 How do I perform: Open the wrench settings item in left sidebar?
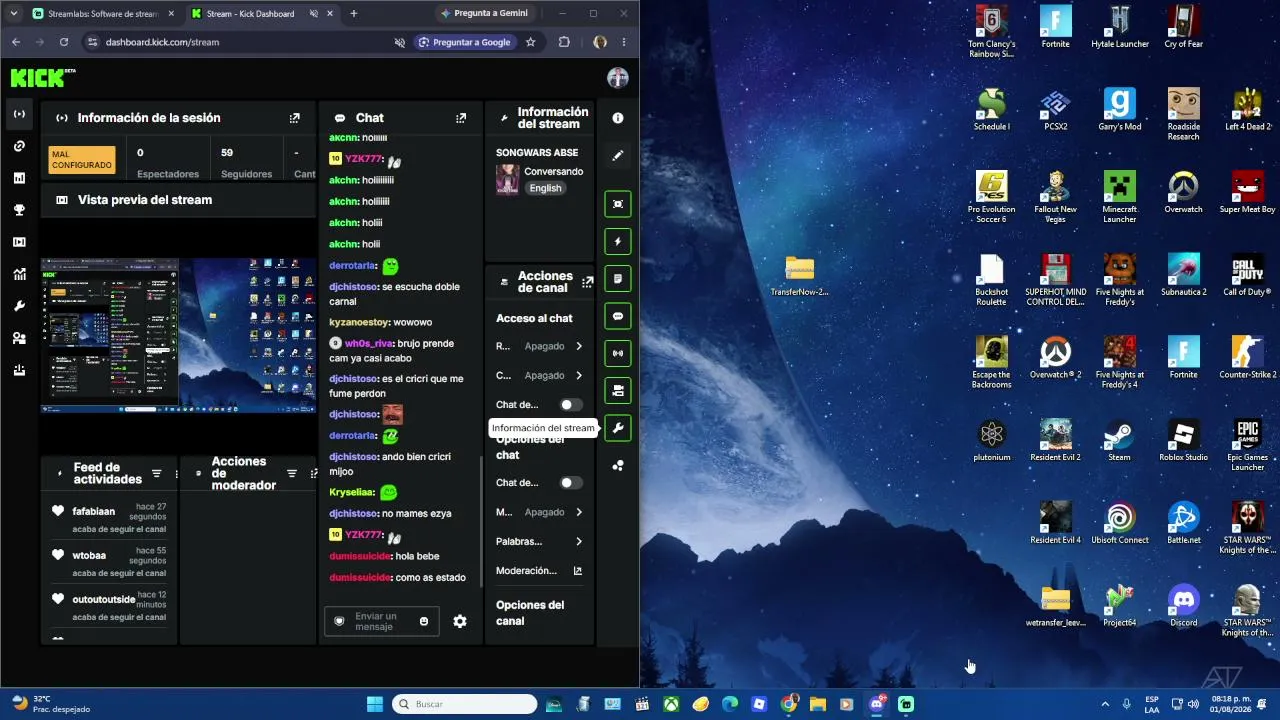click(19, 306)
